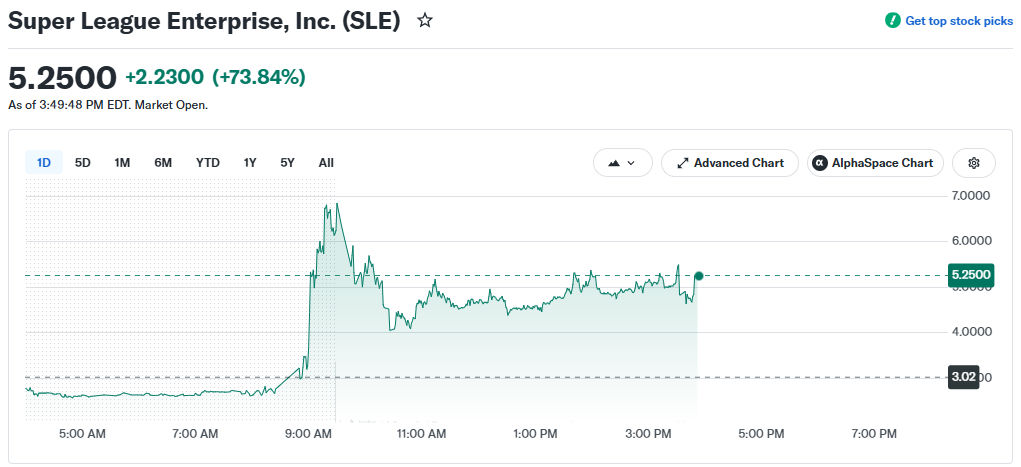The height and width of the screenshot is (467, 1021).
Task: Star SLE to add to watchlist
Action: click(x=425, y=21)
